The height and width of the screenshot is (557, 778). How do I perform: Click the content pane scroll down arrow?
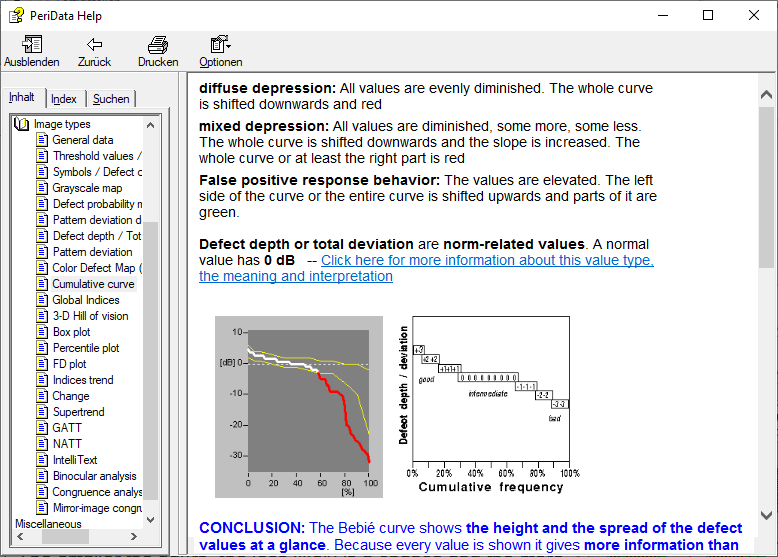(766, 515)
